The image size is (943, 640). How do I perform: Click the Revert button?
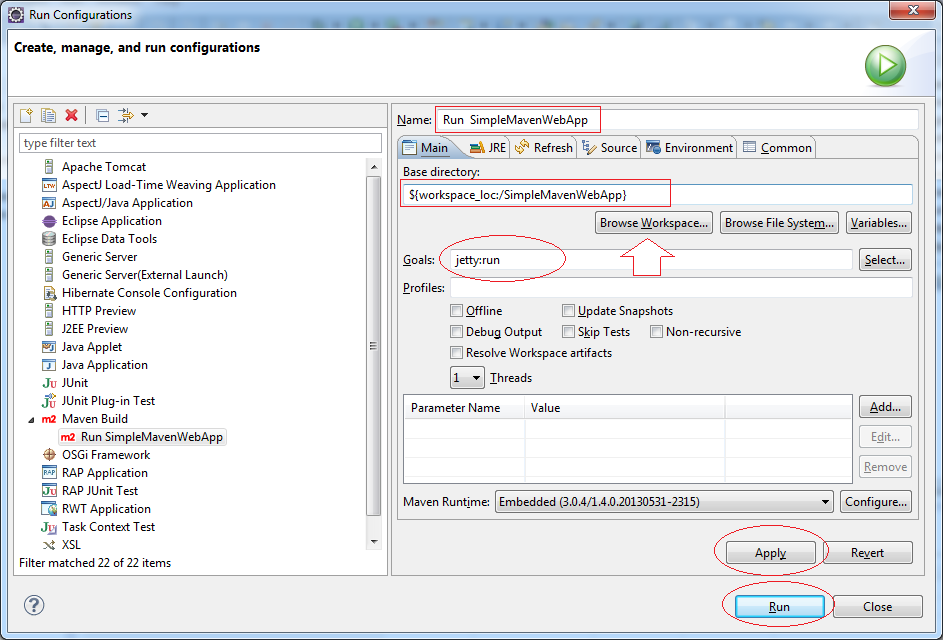pos(867,553)
